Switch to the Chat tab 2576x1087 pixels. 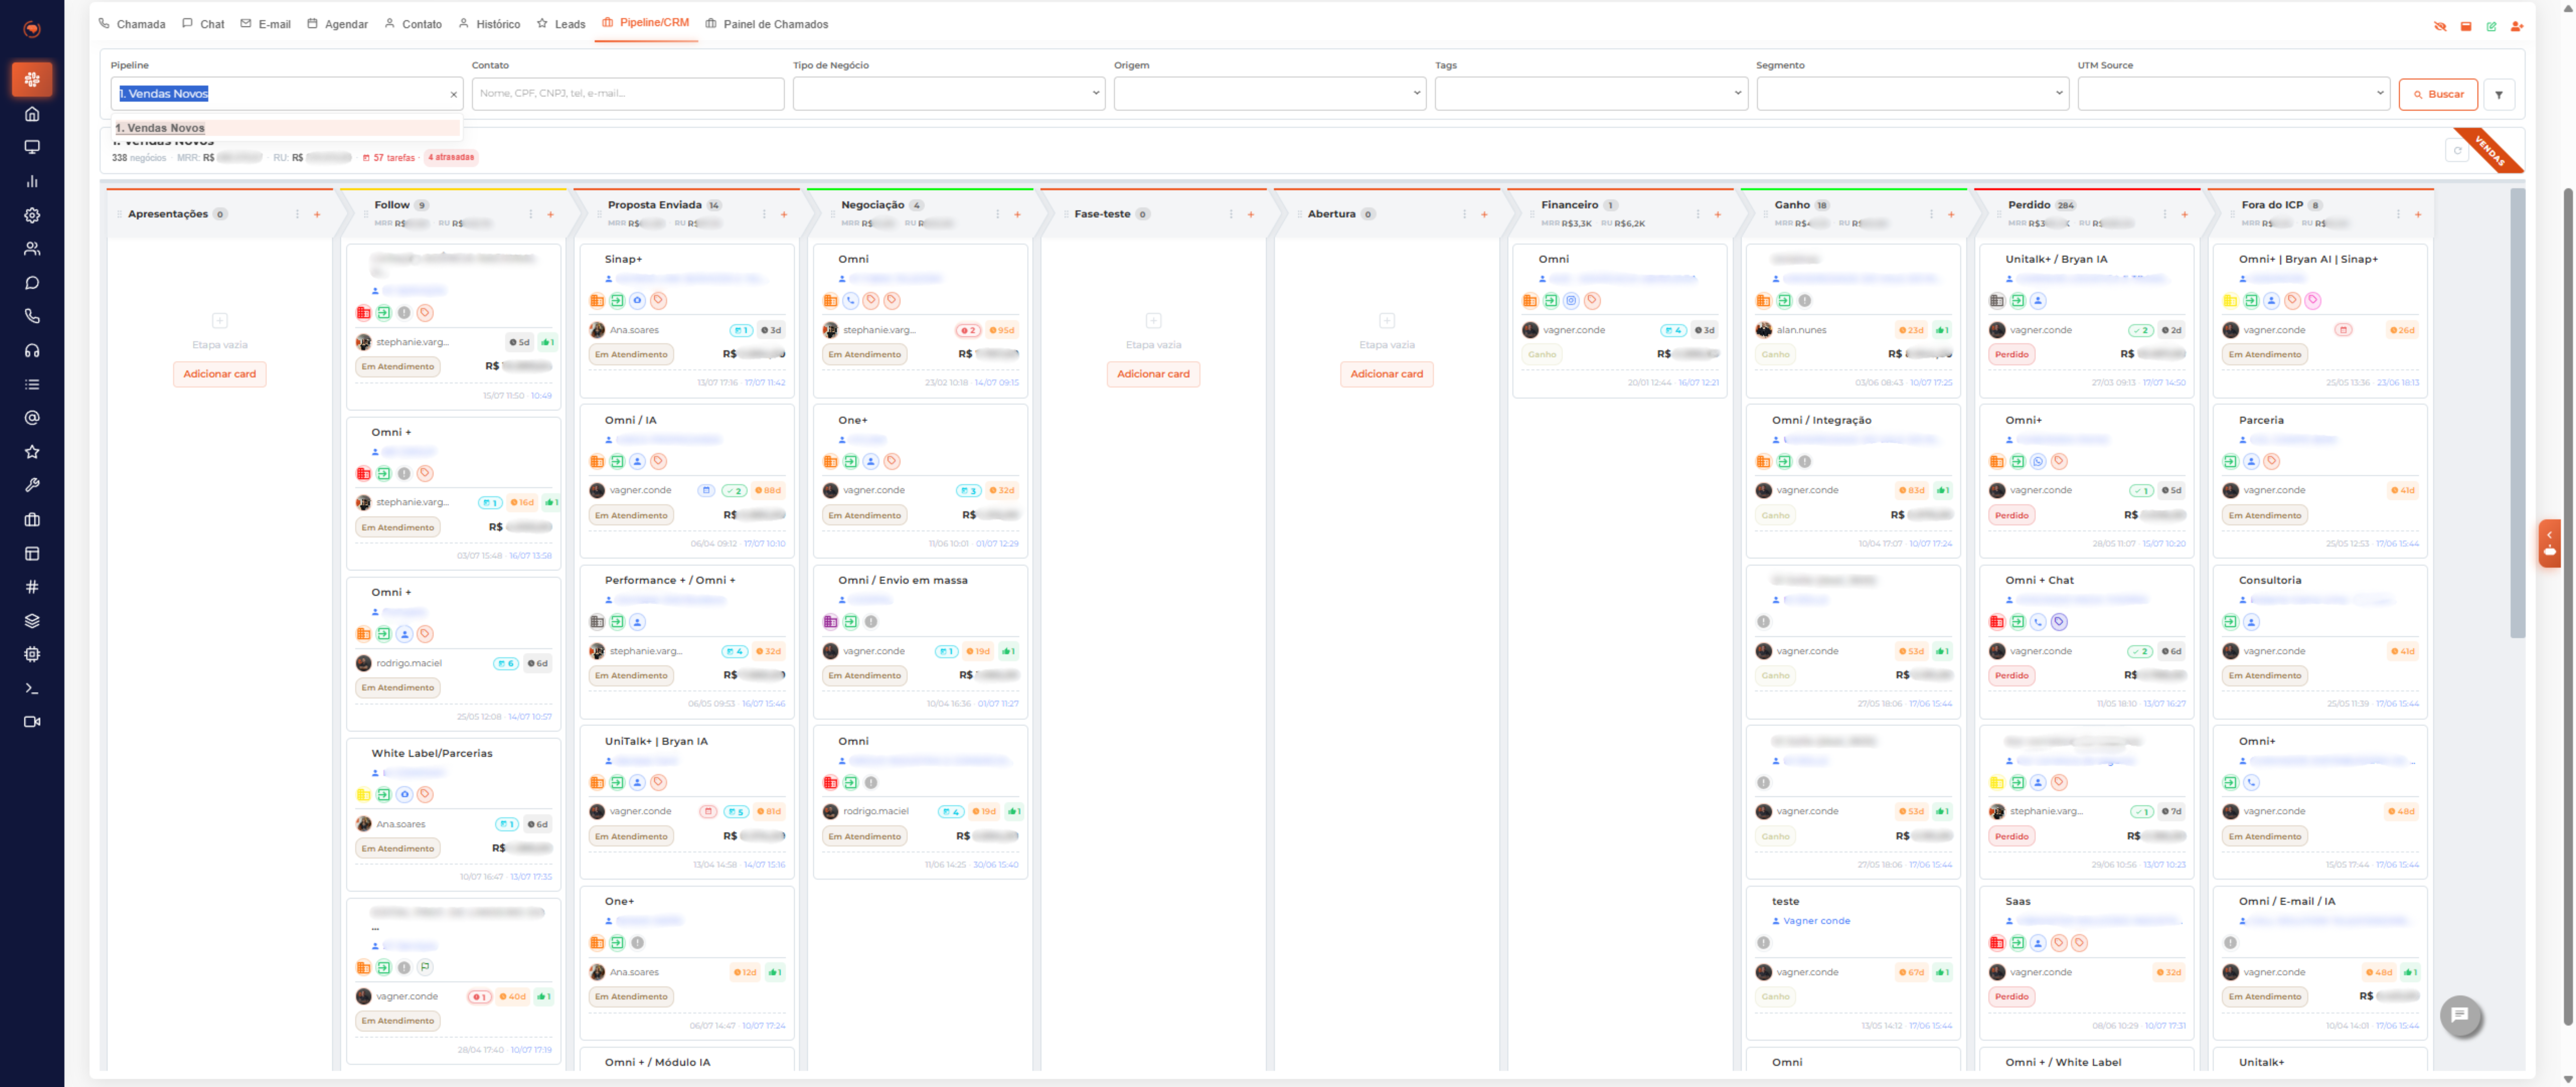[203, 24]
